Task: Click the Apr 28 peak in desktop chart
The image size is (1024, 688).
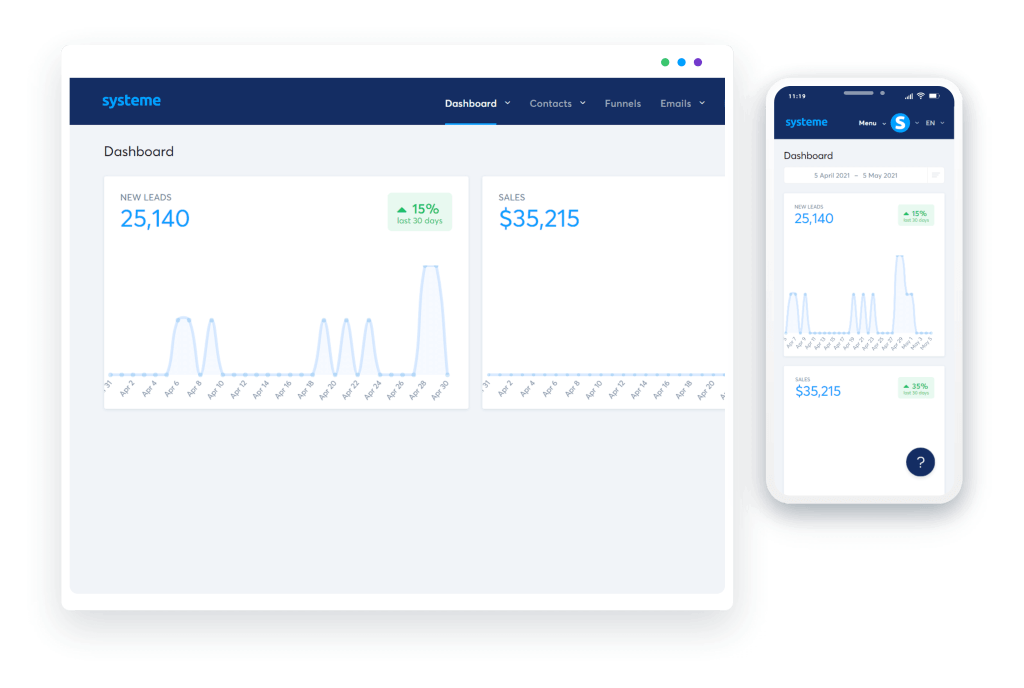Action: 431,267
